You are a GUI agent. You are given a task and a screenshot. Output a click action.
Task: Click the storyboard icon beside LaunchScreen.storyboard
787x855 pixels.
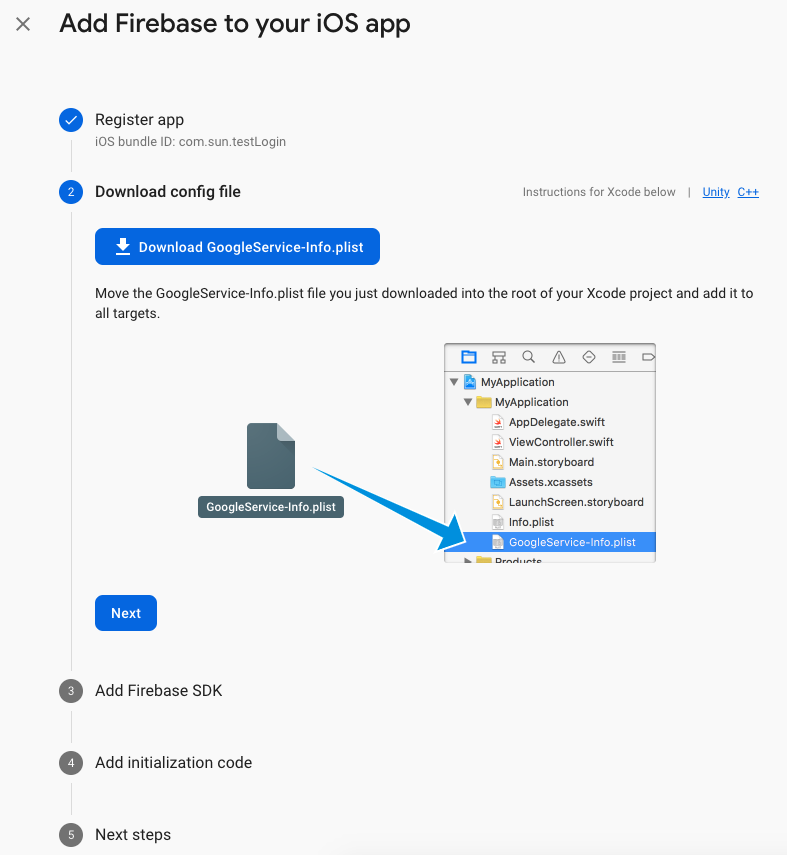coord(497,502)
